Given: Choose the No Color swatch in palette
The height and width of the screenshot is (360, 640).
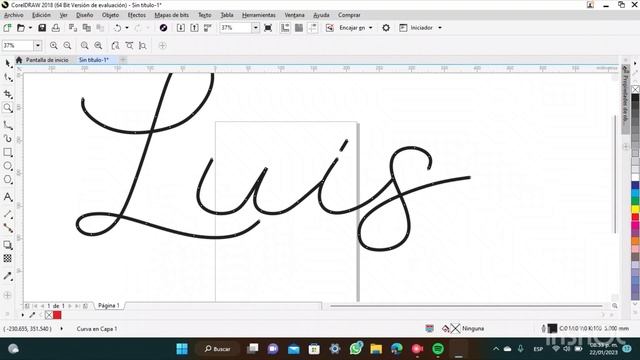Looking at the screenshot, I should [635, 89].
